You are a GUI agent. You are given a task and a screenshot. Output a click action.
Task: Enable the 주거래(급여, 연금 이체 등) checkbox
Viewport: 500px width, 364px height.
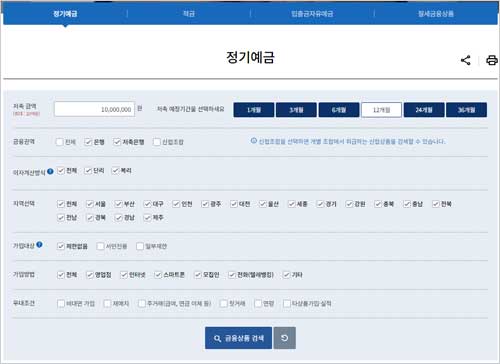pos(142,304)
